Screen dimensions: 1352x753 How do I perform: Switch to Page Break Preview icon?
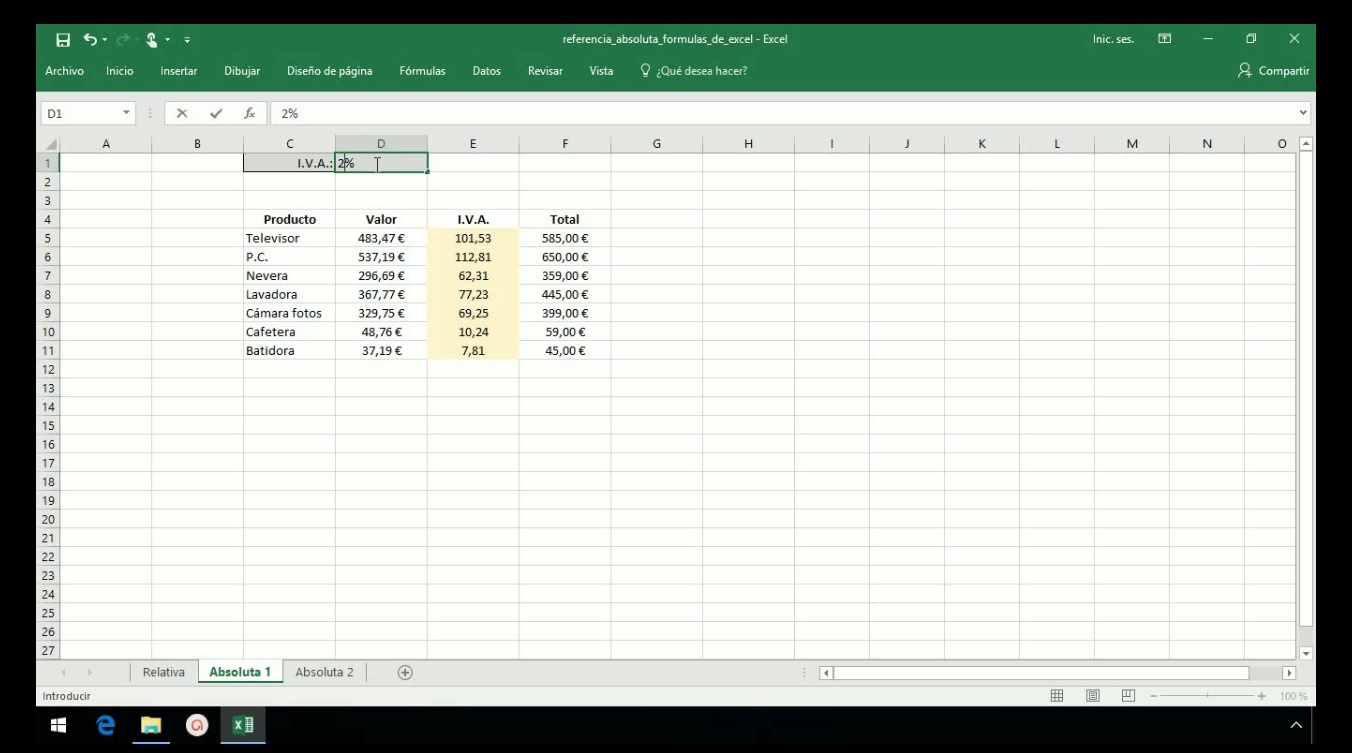[1128, 696]
